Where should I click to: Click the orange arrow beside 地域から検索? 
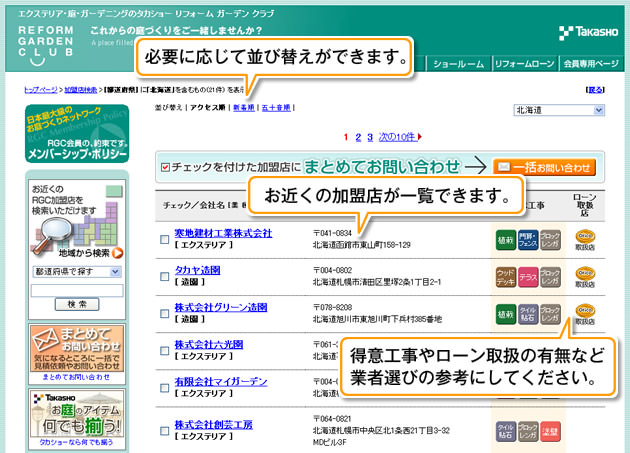click(118, 253)
